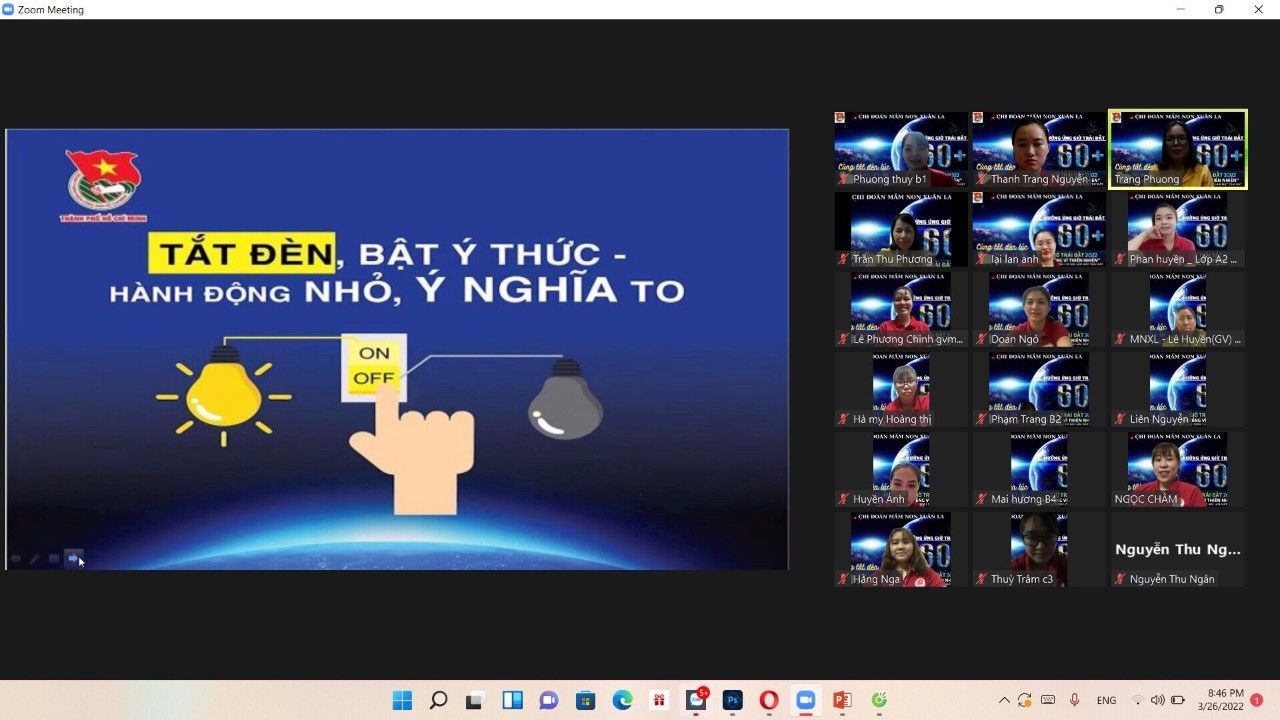Select Trang Phuong's video tile
This screenshot has height=720, width=1280.
coord(1177,149)
